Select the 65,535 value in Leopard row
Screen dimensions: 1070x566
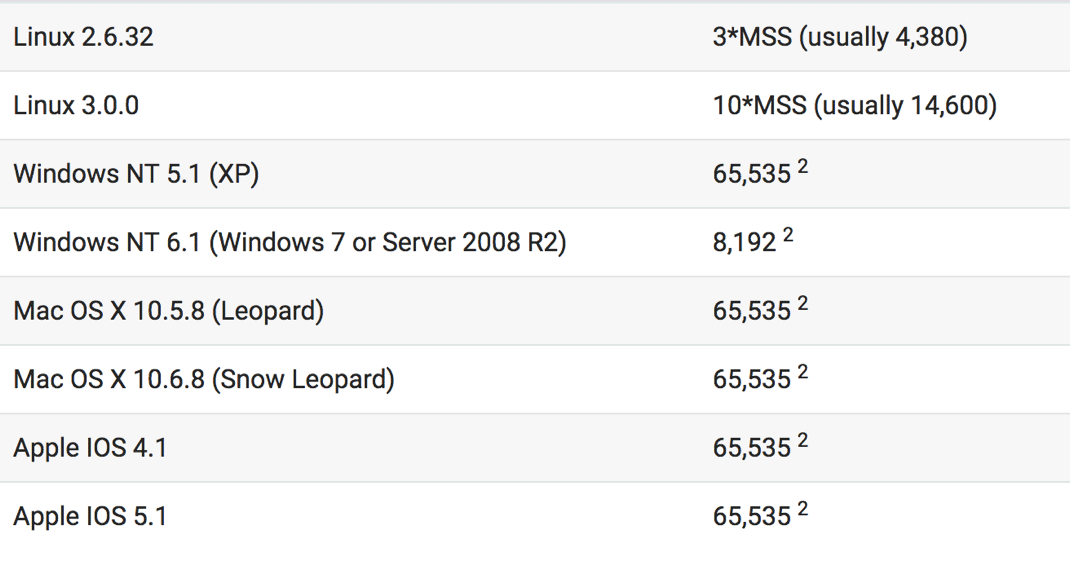tap(751, 311)
